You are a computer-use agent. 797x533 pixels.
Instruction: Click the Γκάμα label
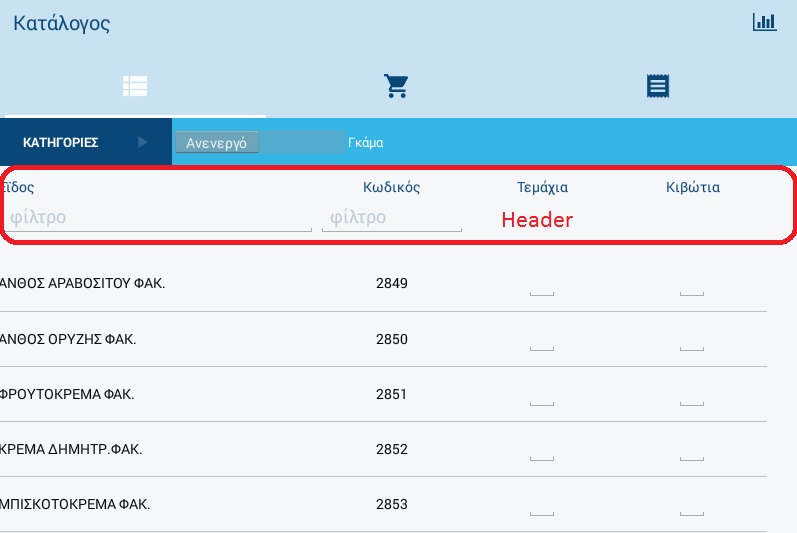tap(365, 143)
